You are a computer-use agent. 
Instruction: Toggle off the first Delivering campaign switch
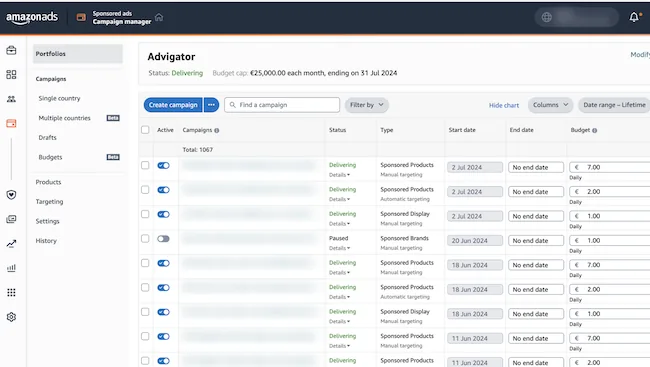pos(163,165)
